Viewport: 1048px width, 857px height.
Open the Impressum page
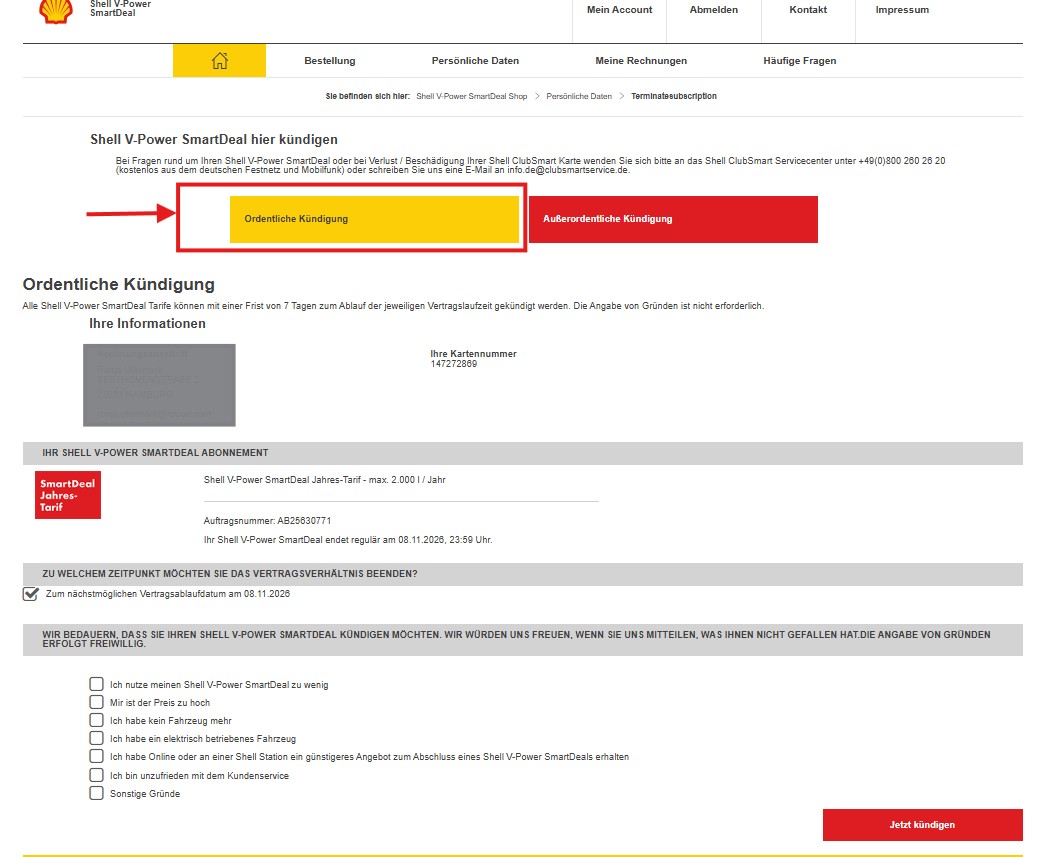[901, 10]
